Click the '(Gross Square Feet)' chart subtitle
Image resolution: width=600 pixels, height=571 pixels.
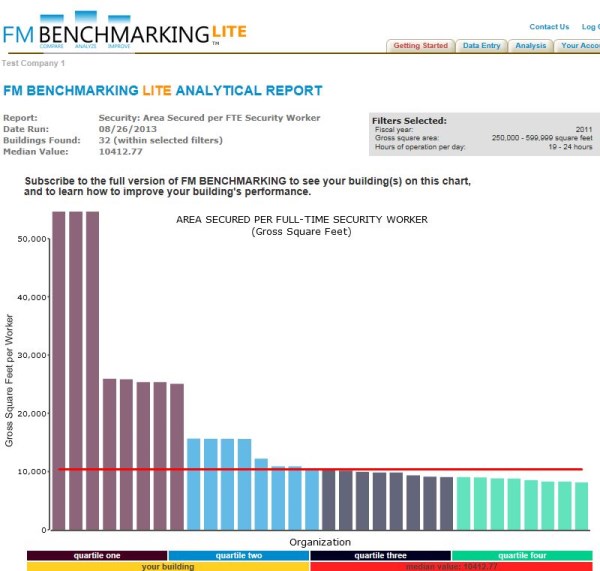pos(302,232)
